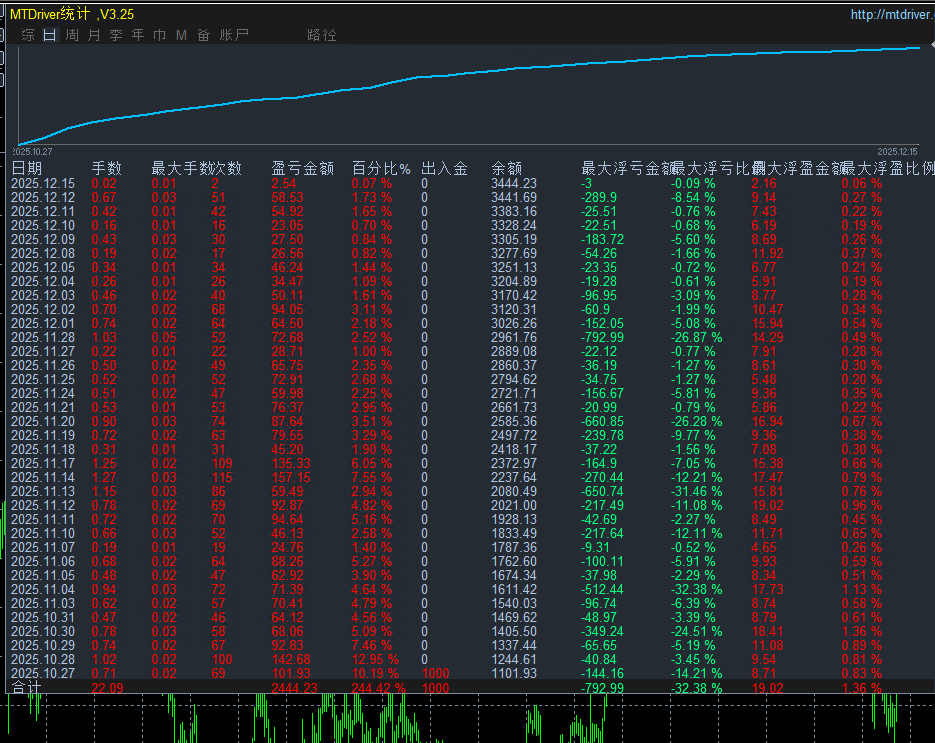Click lots value 1.25
Screen dimensions: 935x743
pos(104,464)
